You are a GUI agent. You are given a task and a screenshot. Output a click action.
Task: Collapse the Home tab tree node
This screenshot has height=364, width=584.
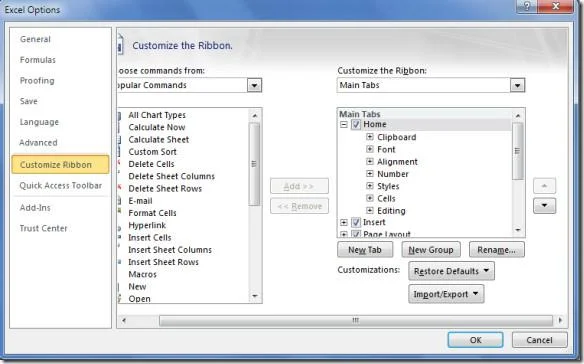(x=344, y=125)
